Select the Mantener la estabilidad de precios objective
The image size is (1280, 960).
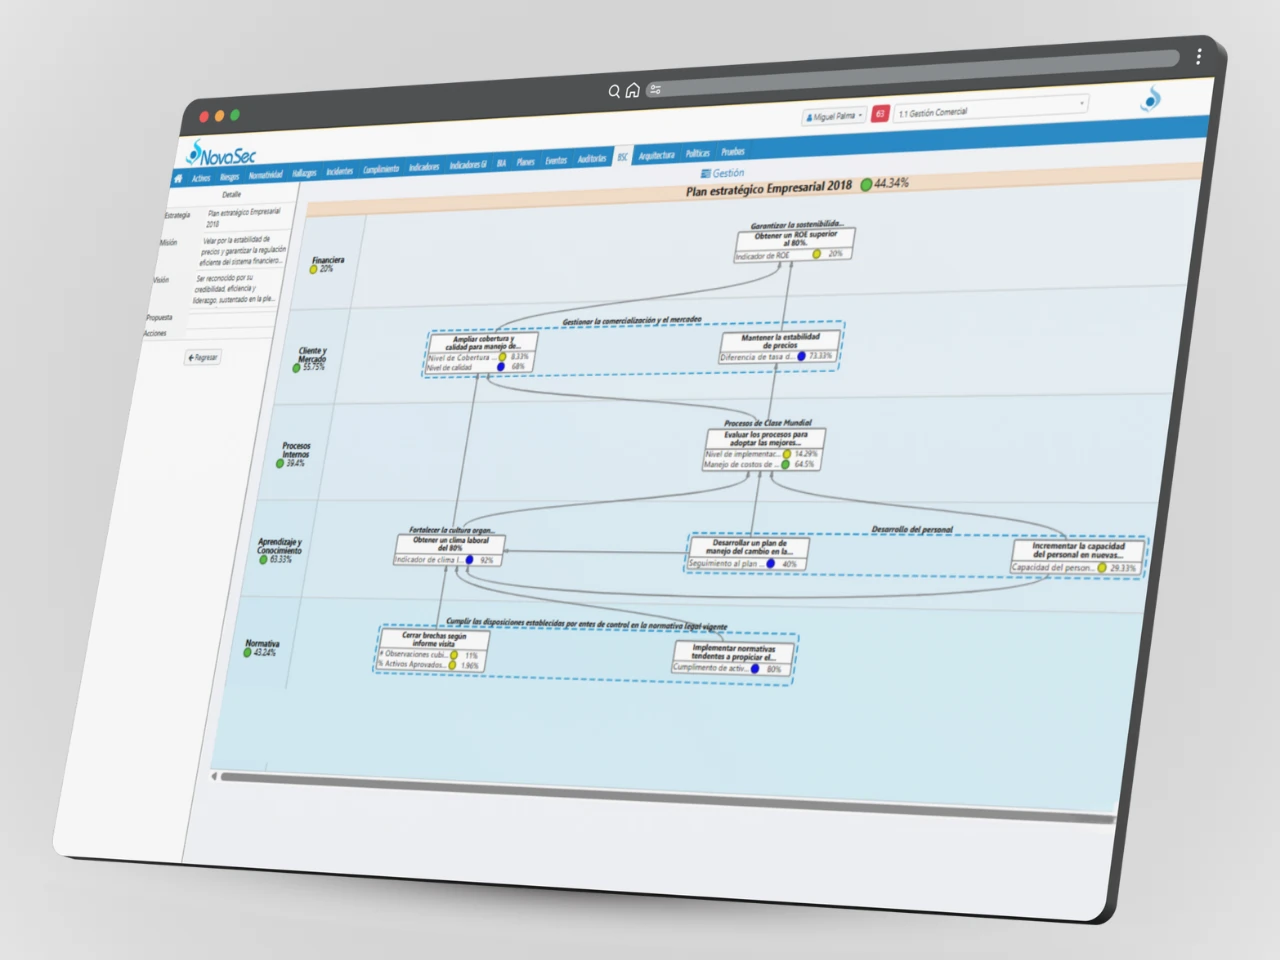click(x=779, y=341)
